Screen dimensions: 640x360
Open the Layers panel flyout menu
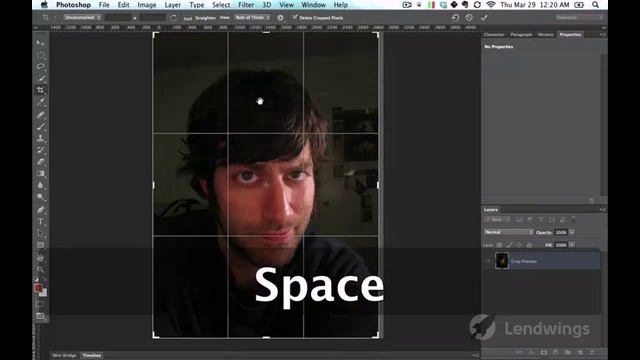tap(602, 209)
